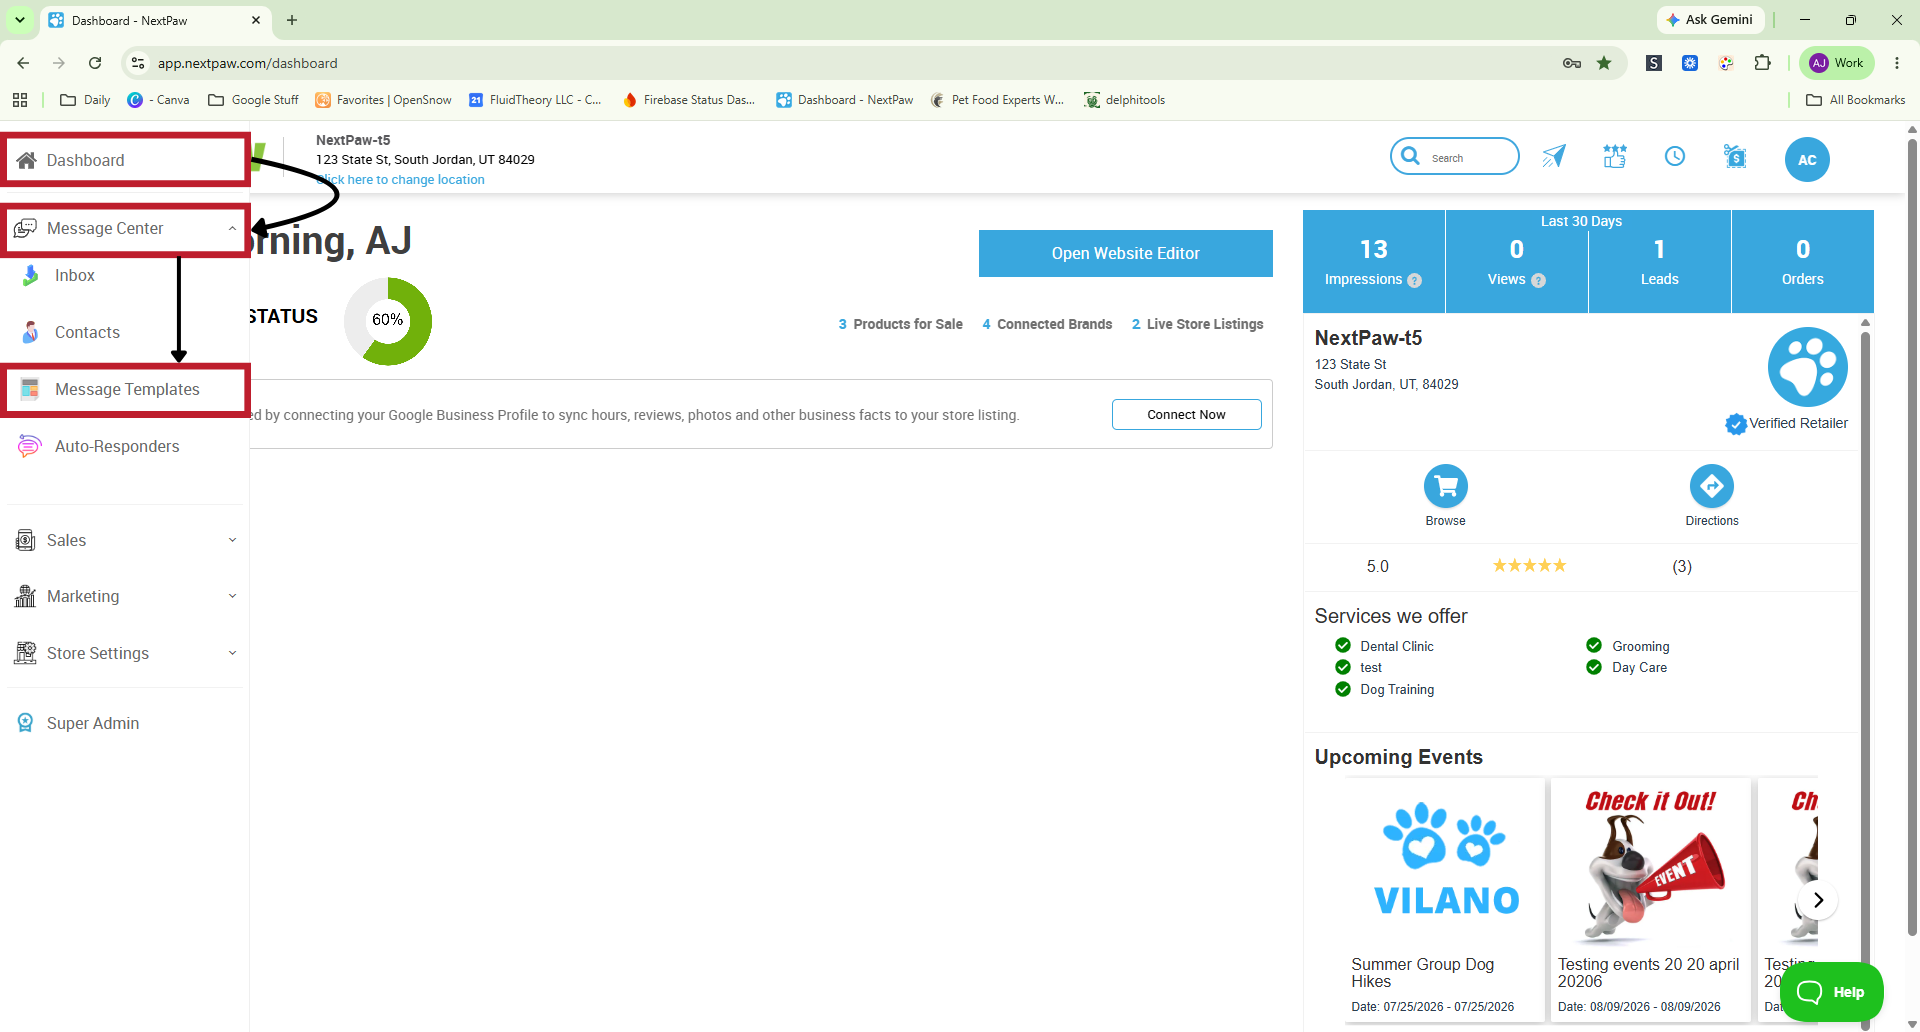
Task: Open the send message paper plane icon
Action: (x=1554, y=156)
